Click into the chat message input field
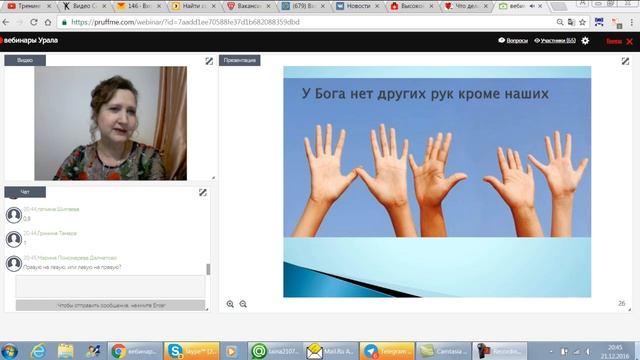The width and height of the screenshot is (640, 360). (x=110, y=287)
